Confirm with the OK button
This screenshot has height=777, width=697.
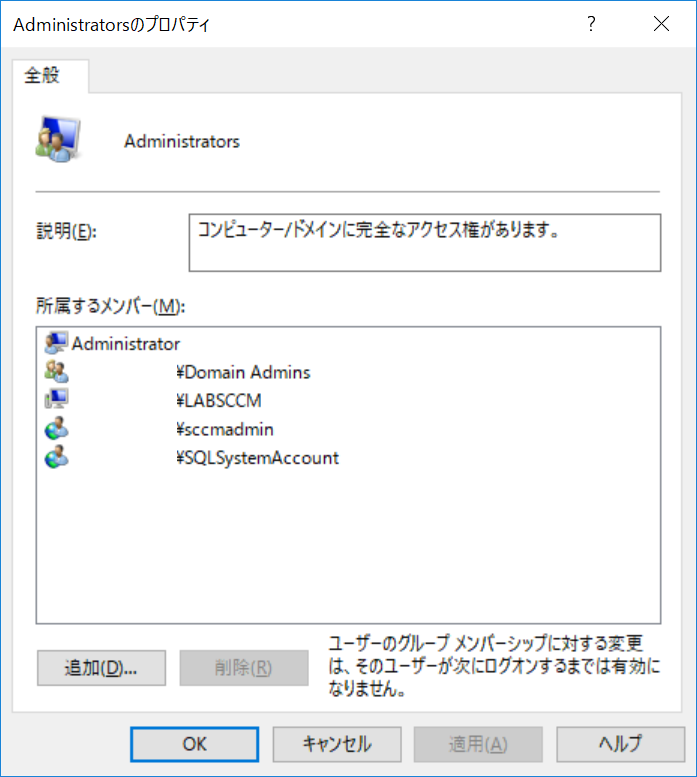[195, 744]
